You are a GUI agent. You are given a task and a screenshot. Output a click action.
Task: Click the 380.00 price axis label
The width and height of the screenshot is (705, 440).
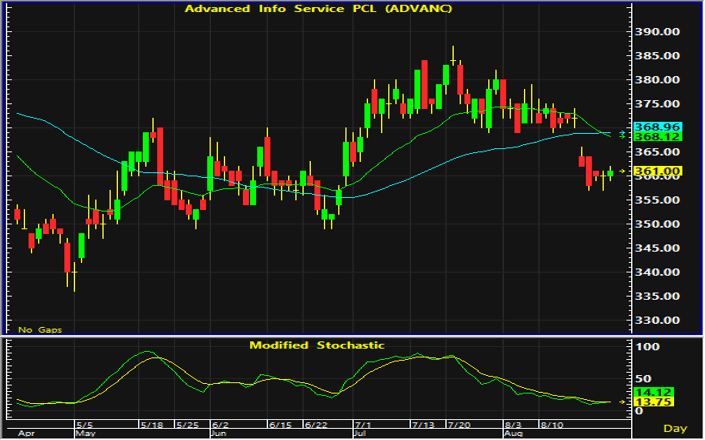click(657, 80)
